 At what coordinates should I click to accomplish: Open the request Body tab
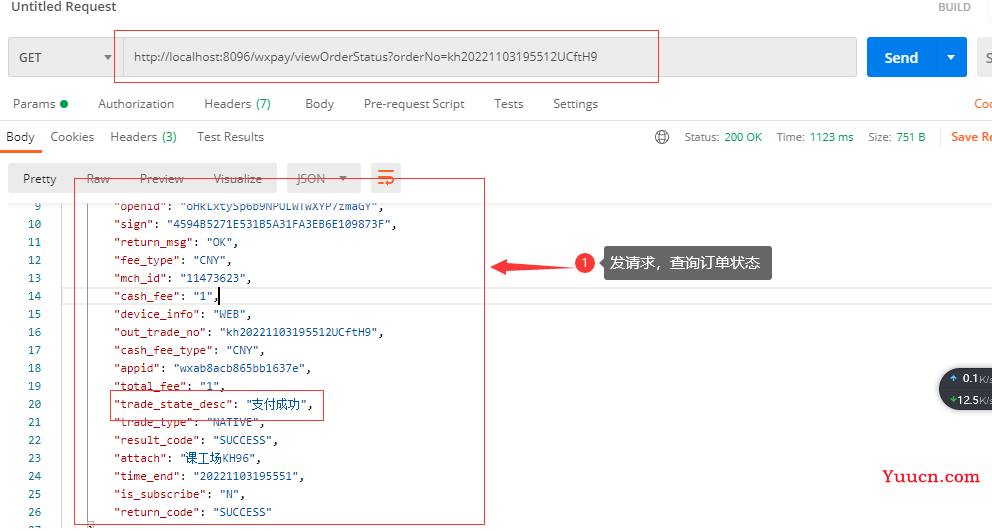pyautogui.click(x=319, y=104)
